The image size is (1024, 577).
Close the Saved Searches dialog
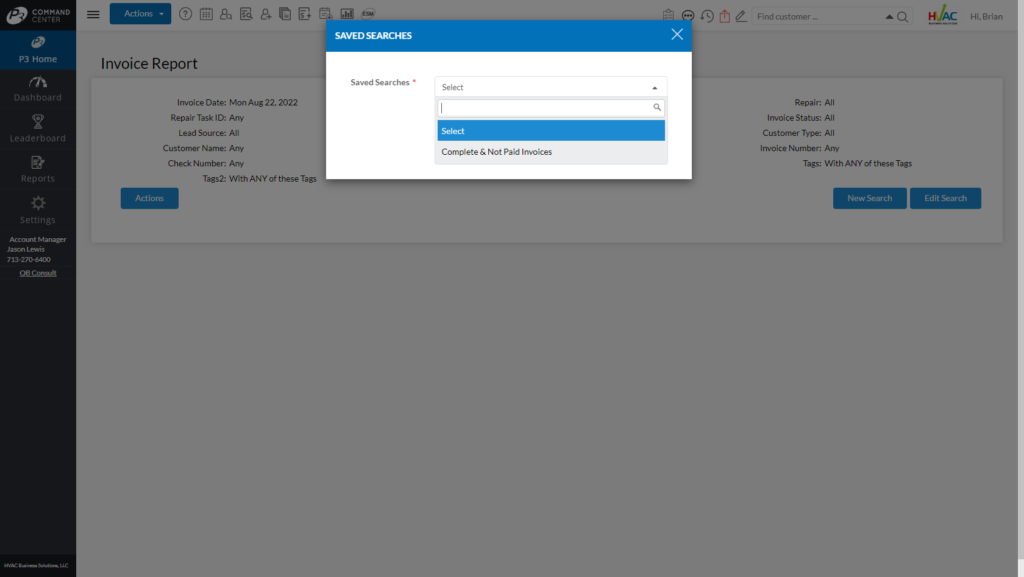coord(677,34)
